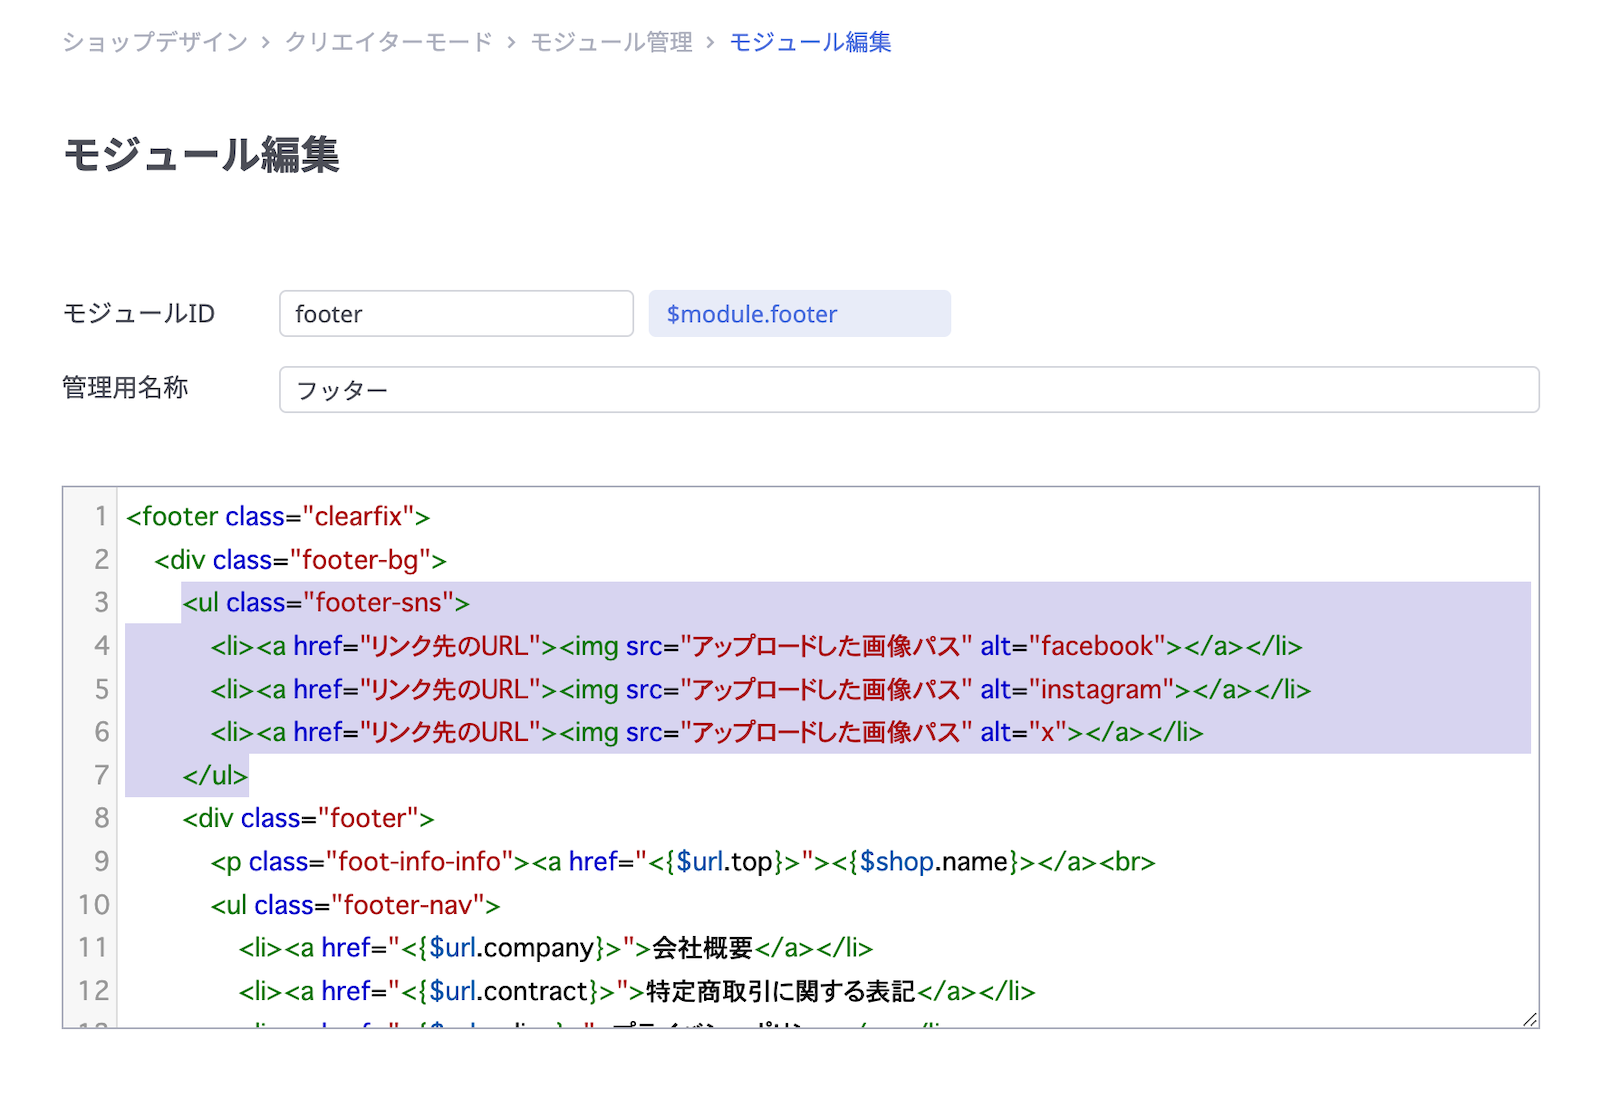Navigate to モジュール管理 breadcrumb
Viewport: 1600px width, 1098px height.
611,42
